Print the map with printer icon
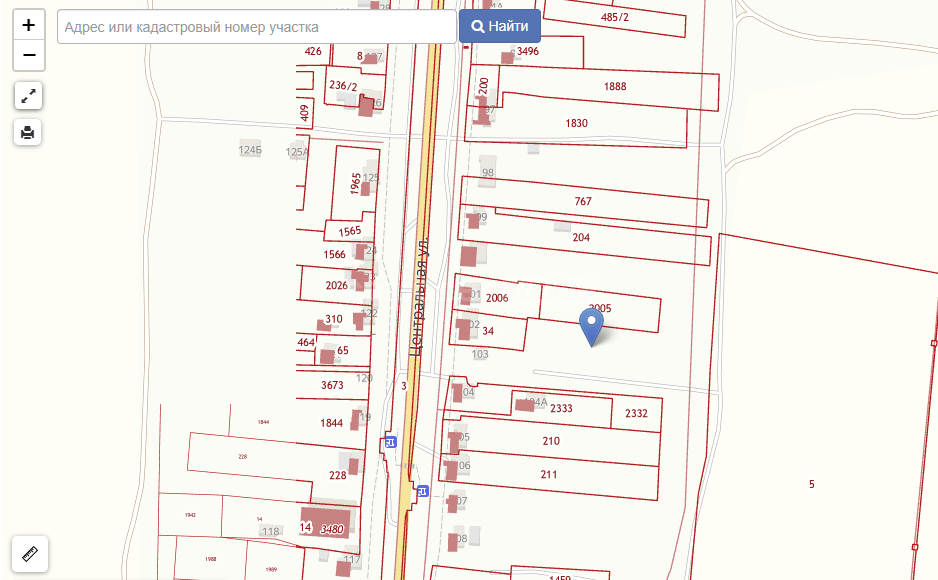Viewport: 938px width, 580px height. [29, 132]
